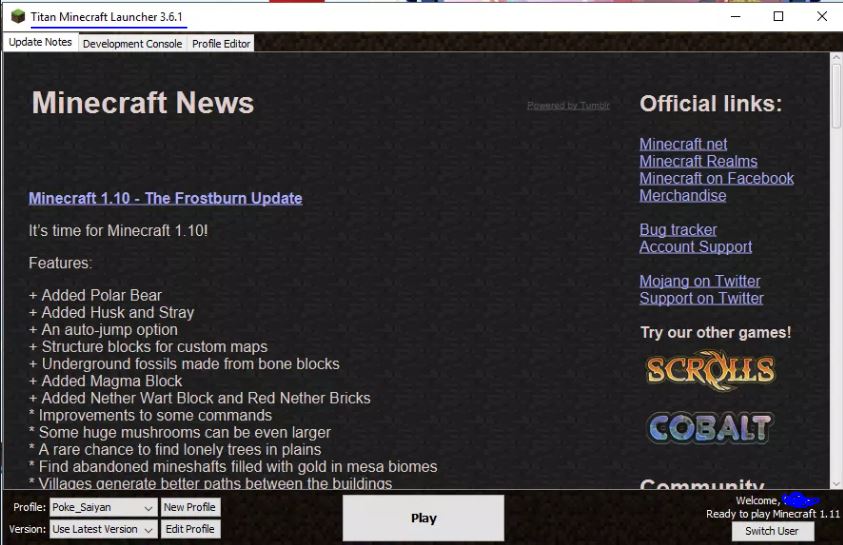The width and height of the screenshot is (843, 545).
Task: Click the scrollbar up arrow
Action: pos(836,56)
